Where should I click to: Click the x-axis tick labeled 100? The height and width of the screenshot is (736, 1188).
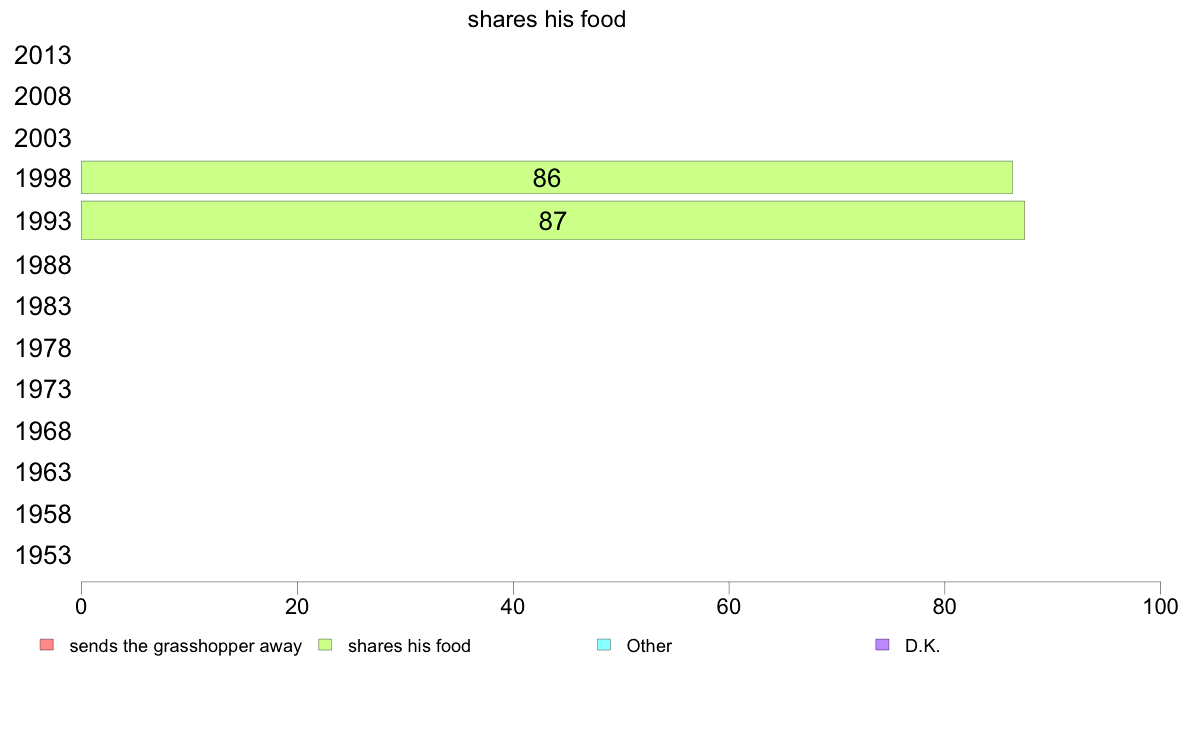(x=1160, y=606)
